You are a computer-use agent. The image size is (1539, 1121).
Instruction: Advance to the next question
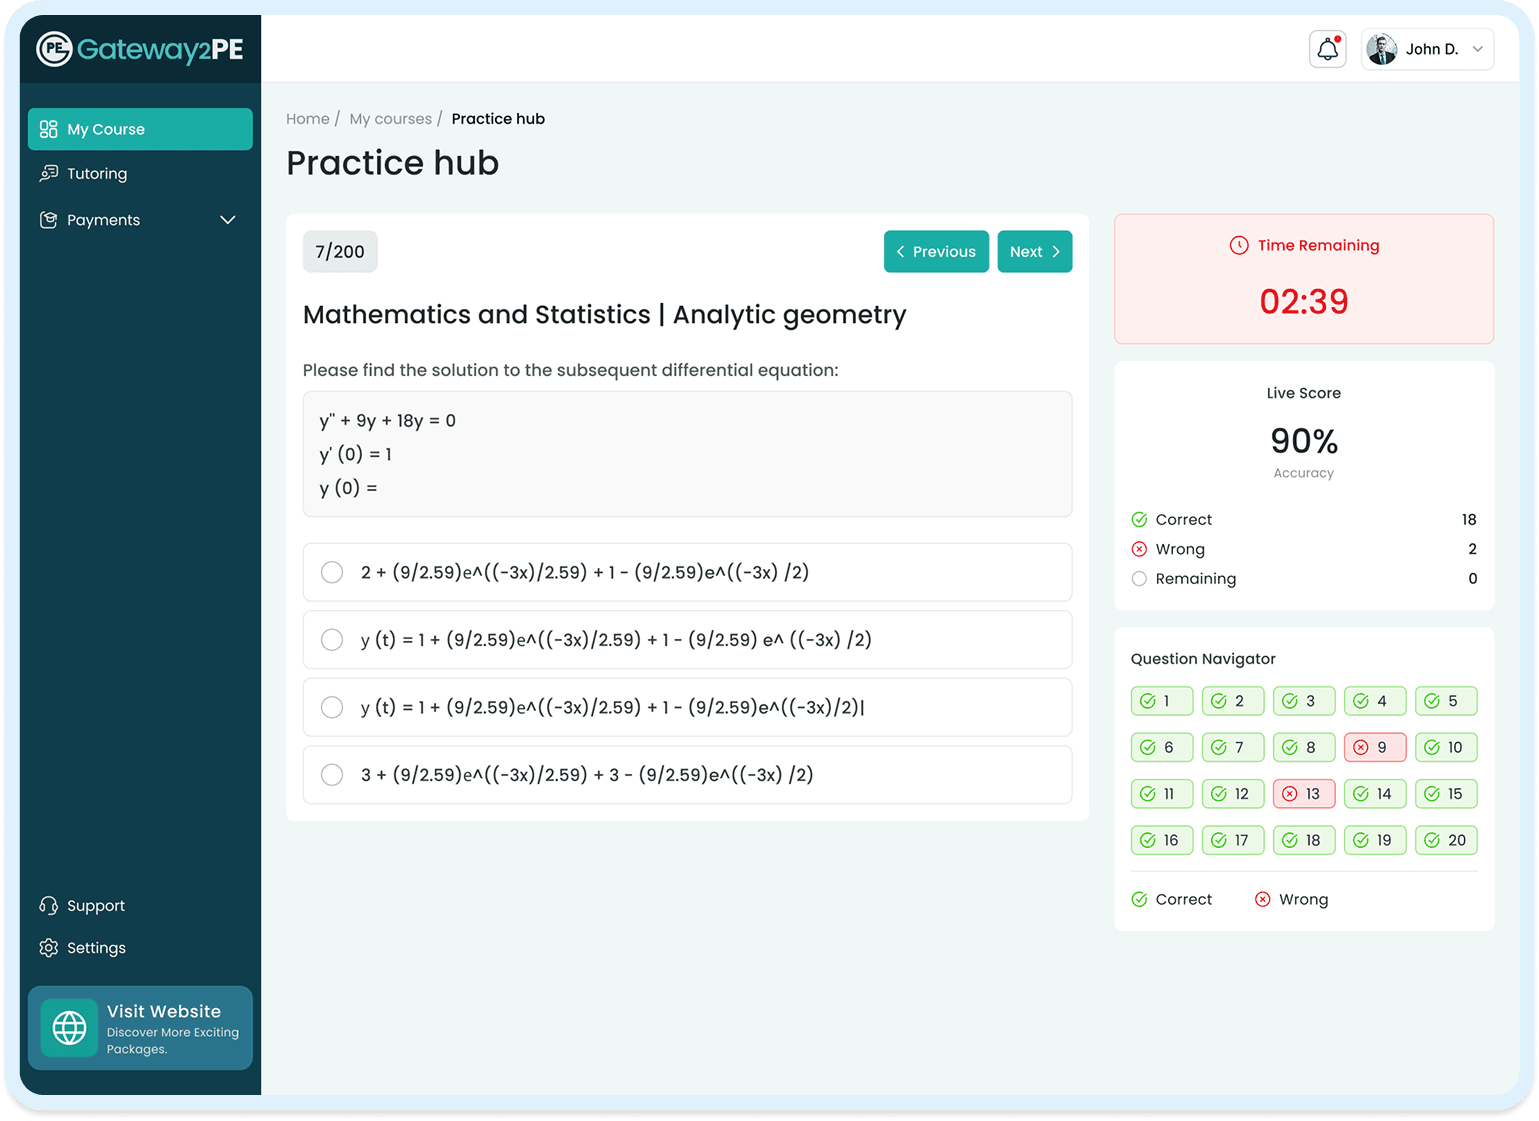point(1034,251)
